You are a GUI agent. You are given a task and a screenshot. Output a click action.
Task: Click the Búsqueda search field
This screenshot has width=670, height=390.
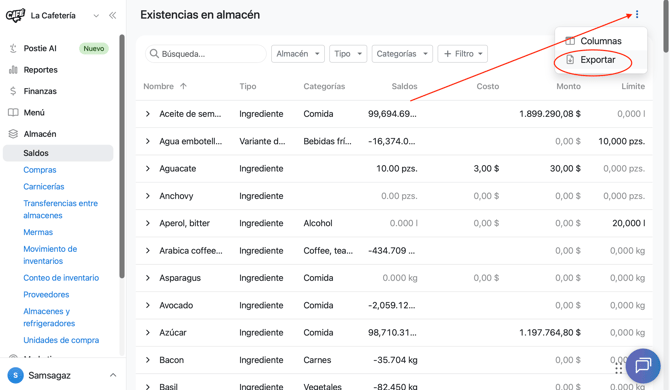[x=206, y=54]
